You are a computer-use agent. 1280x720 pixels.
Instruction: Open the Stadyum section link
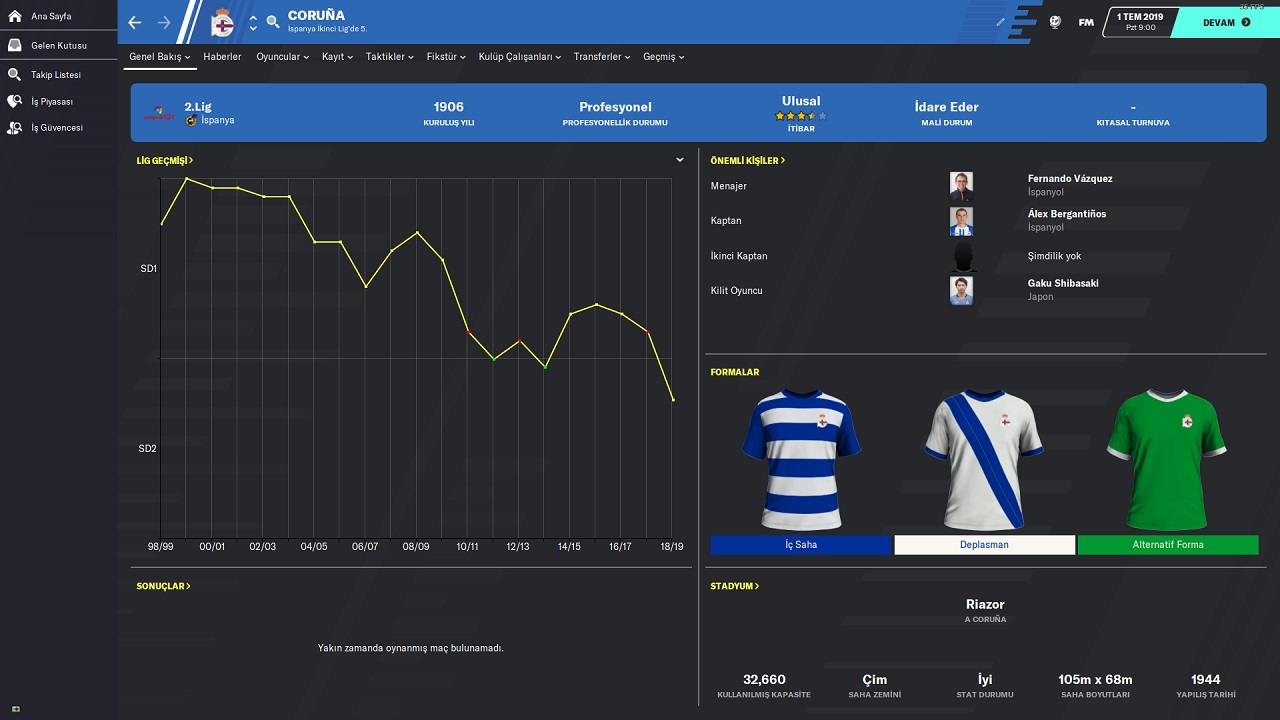[x=735, y=586]
